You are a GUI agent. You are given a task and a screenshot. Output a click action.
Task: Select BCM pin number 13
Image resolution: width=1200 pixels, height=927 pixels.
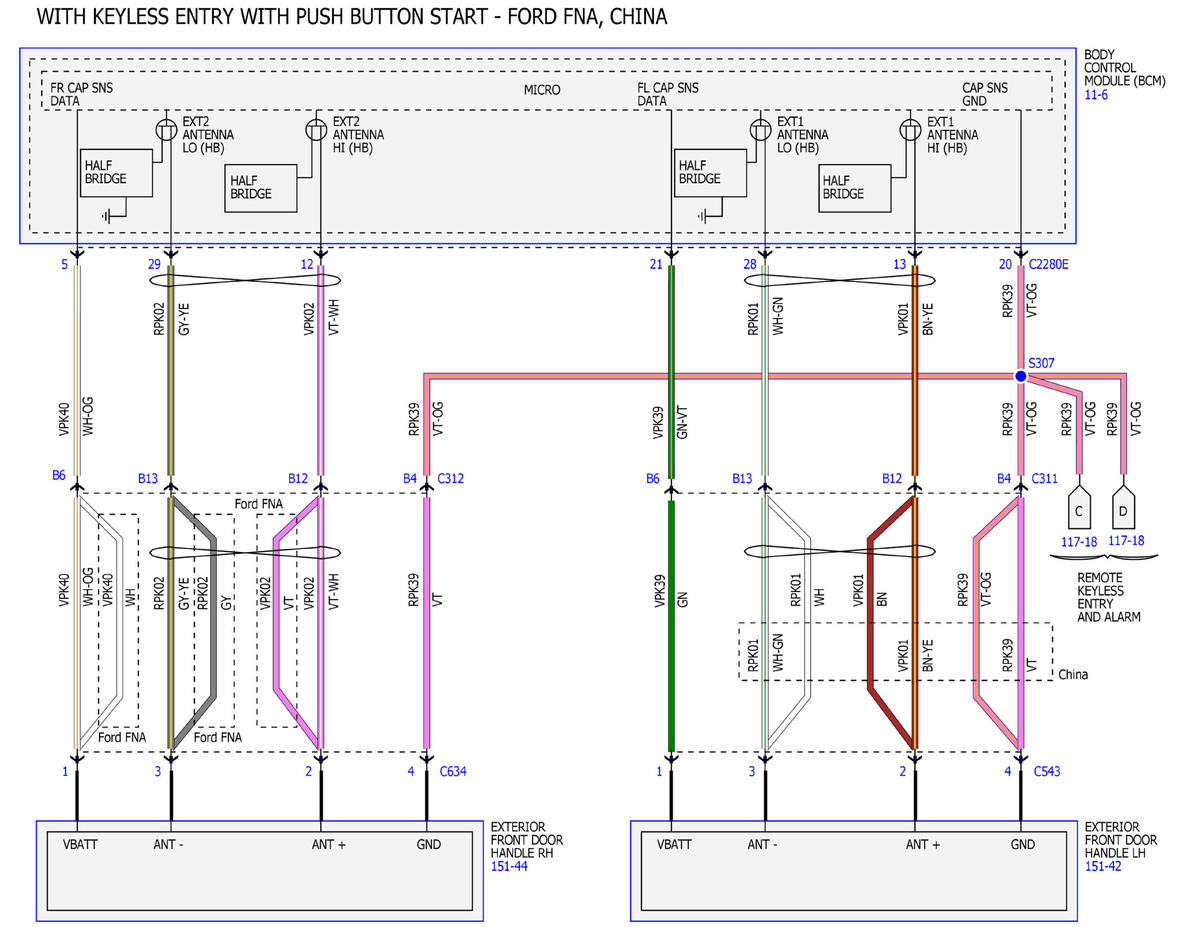899,264
